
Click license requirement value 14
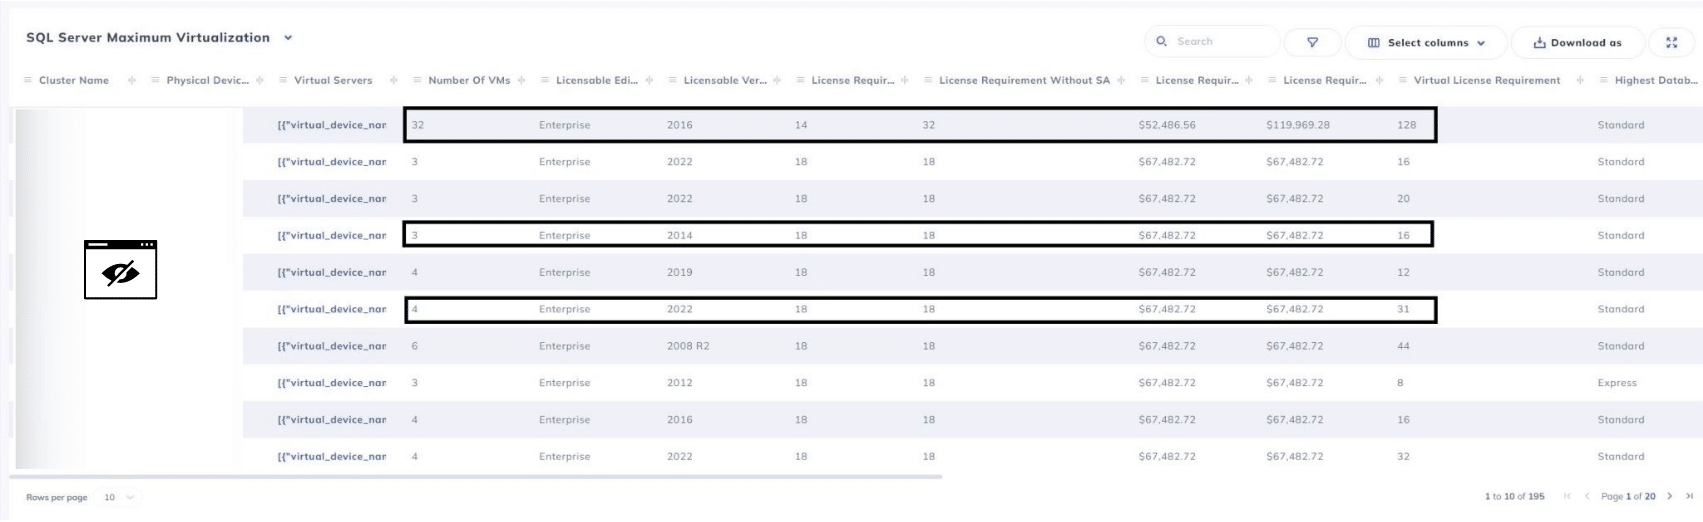click(x=801, y=125)
